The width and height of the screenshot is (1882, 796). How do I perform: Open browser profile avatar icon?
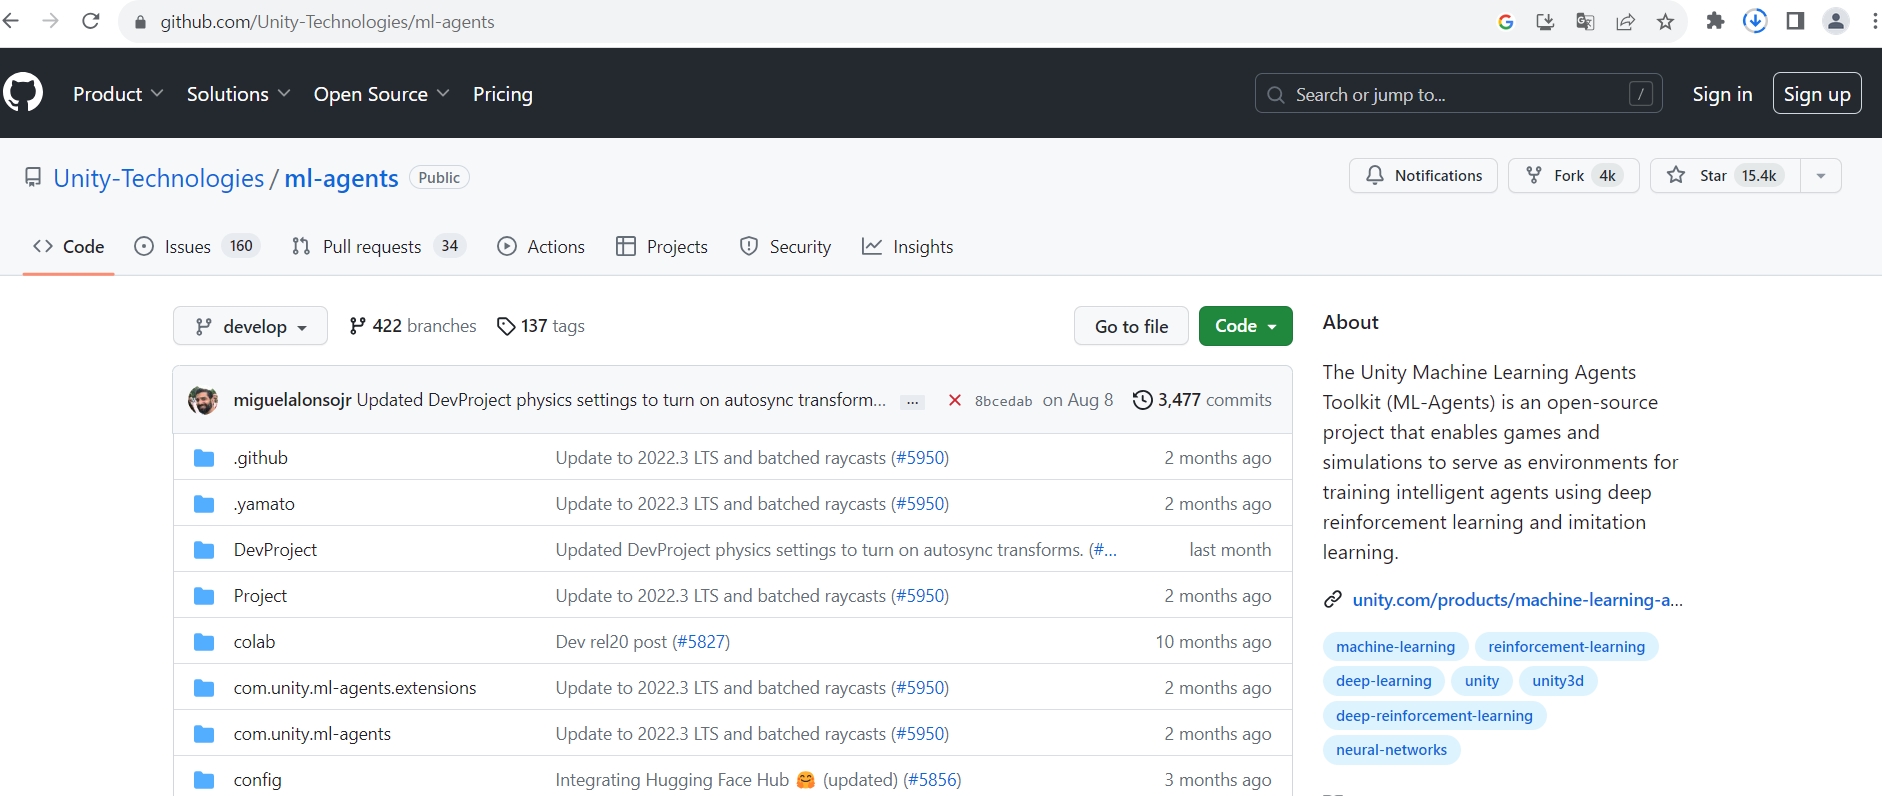(1836, 21)
